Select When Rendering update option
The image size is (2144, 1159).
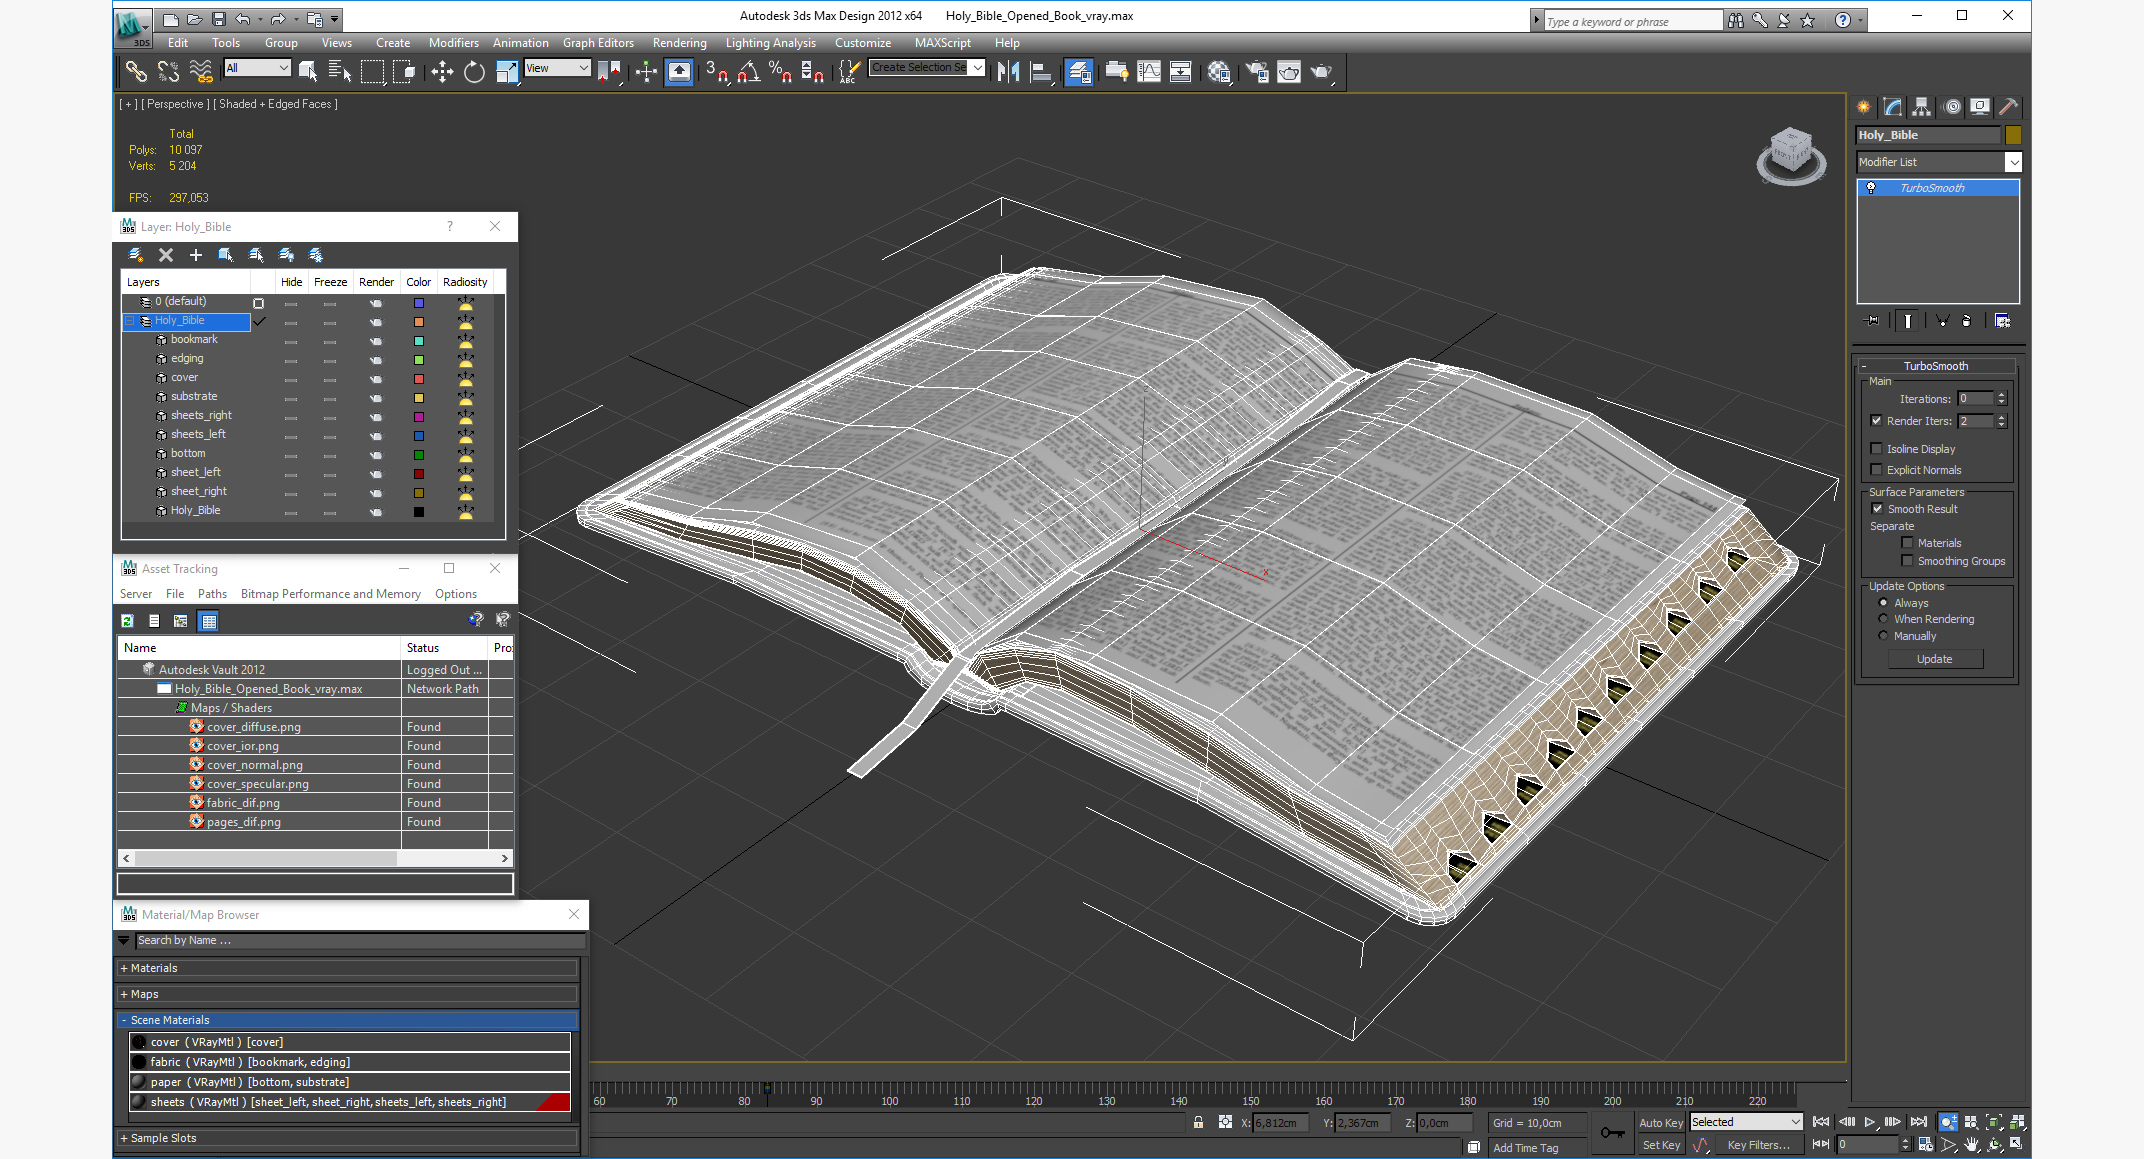click(1883, 619)
